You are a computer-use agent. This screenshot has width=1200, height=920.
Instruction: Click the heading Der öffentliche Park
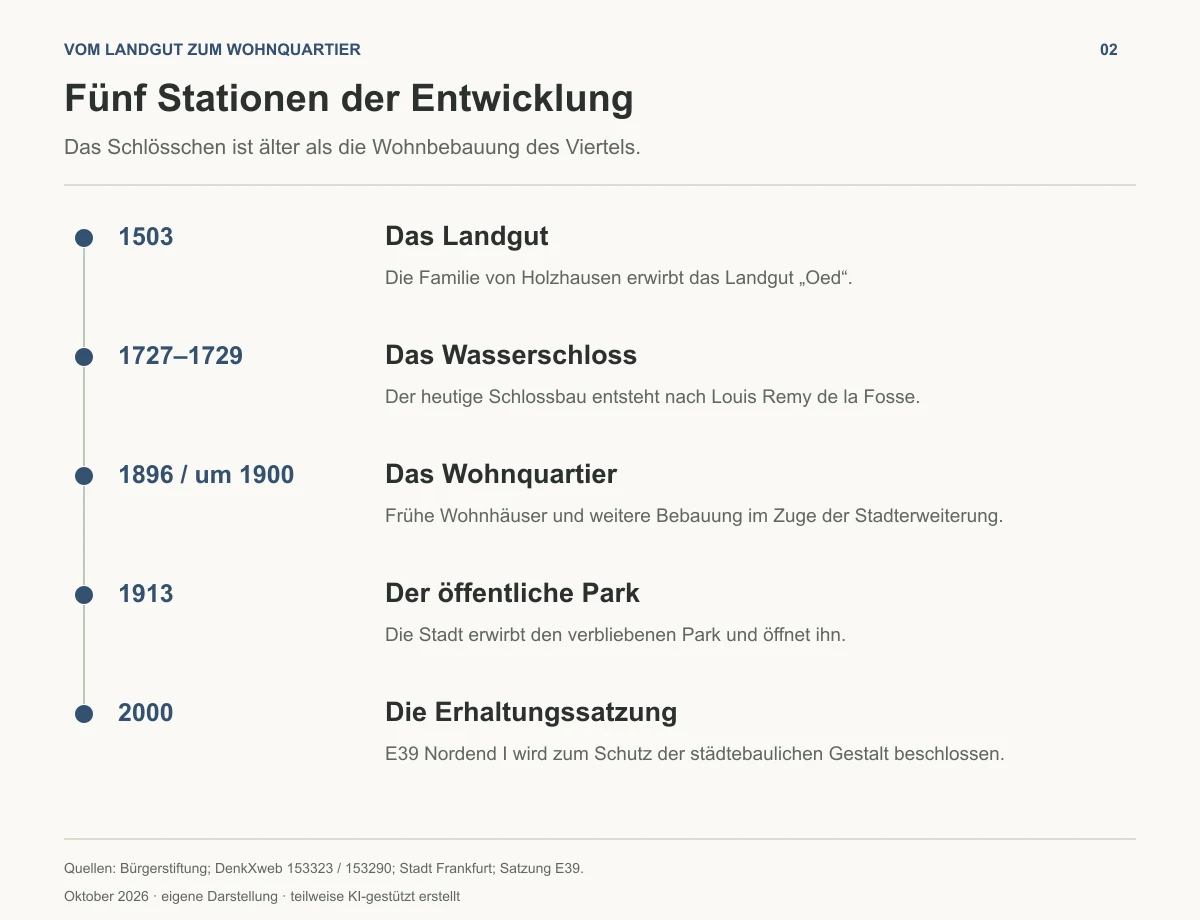[512, 594]
